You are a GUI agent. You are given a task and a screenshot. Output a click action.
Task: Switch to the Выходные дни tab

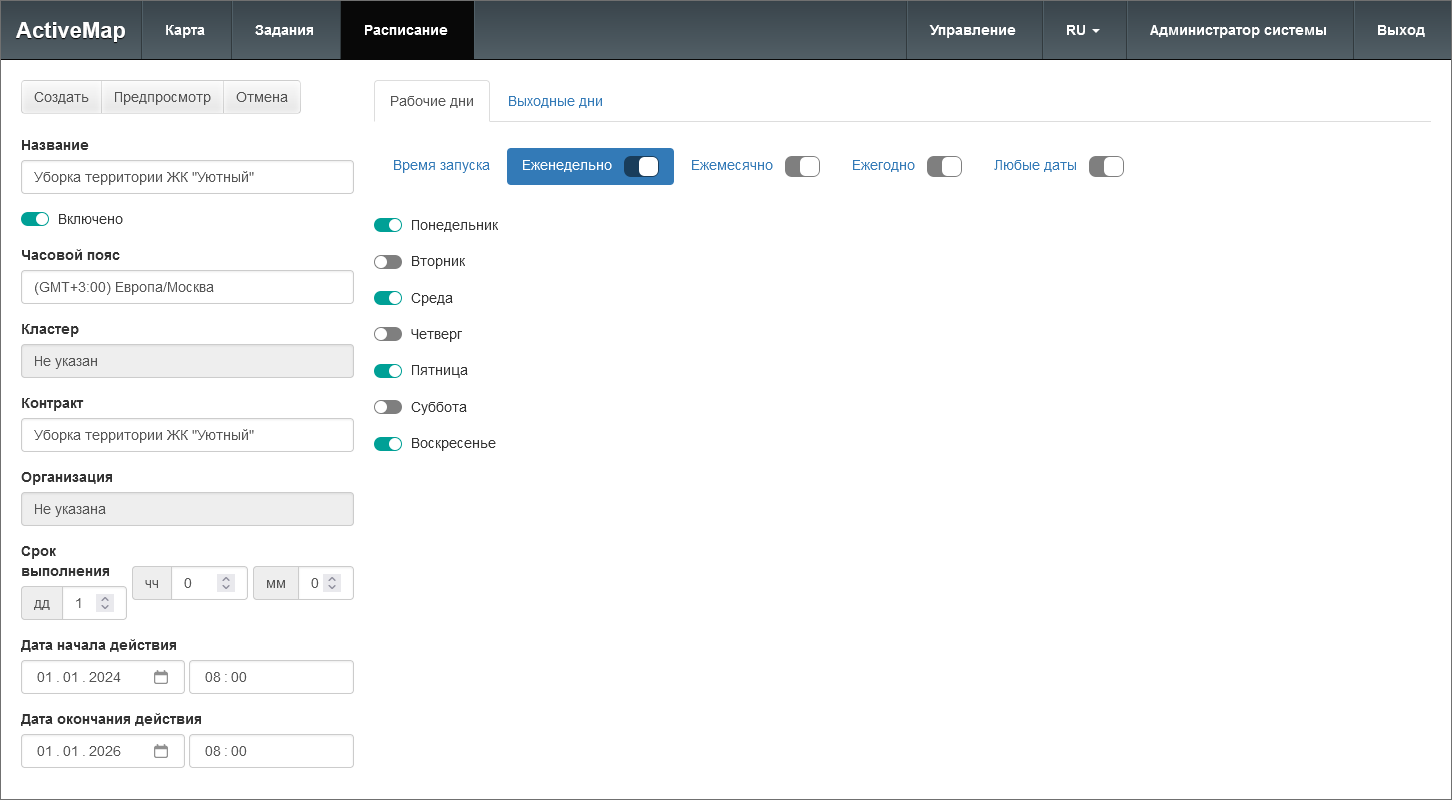click(555, 101)
